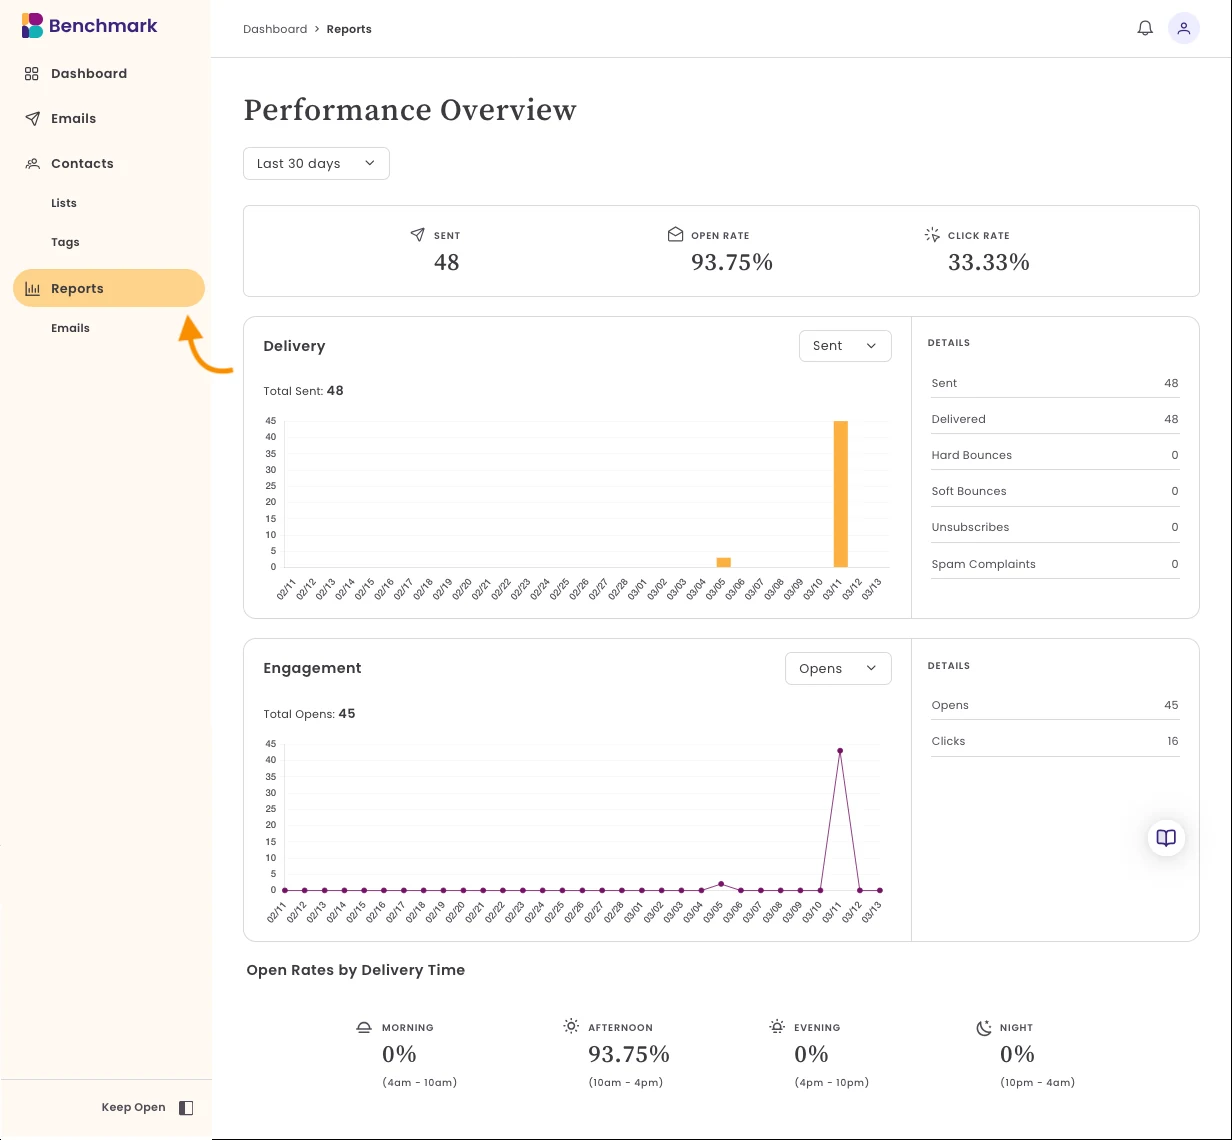Open the Engagement Opens dropdown

[838, 668]
